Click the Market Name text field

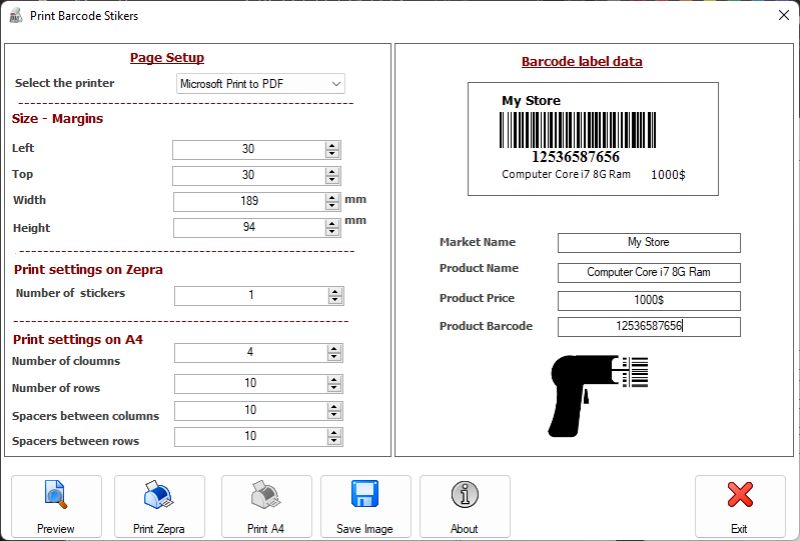(649, 243)
